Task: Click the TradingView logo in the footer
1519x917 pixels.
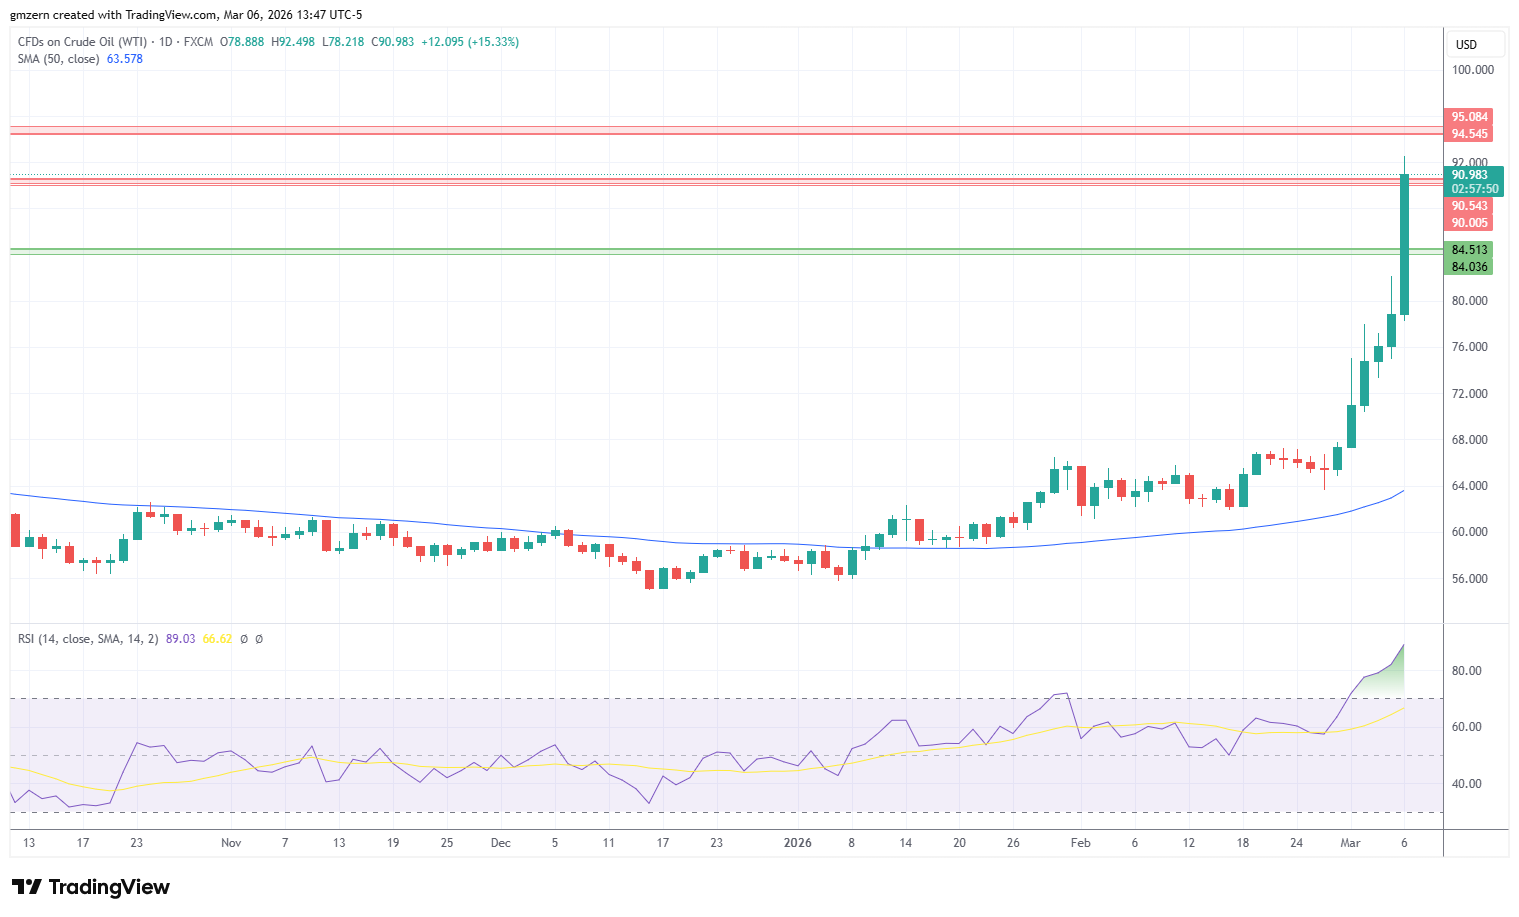Action: pyautogui.click(x=90, y=887)
